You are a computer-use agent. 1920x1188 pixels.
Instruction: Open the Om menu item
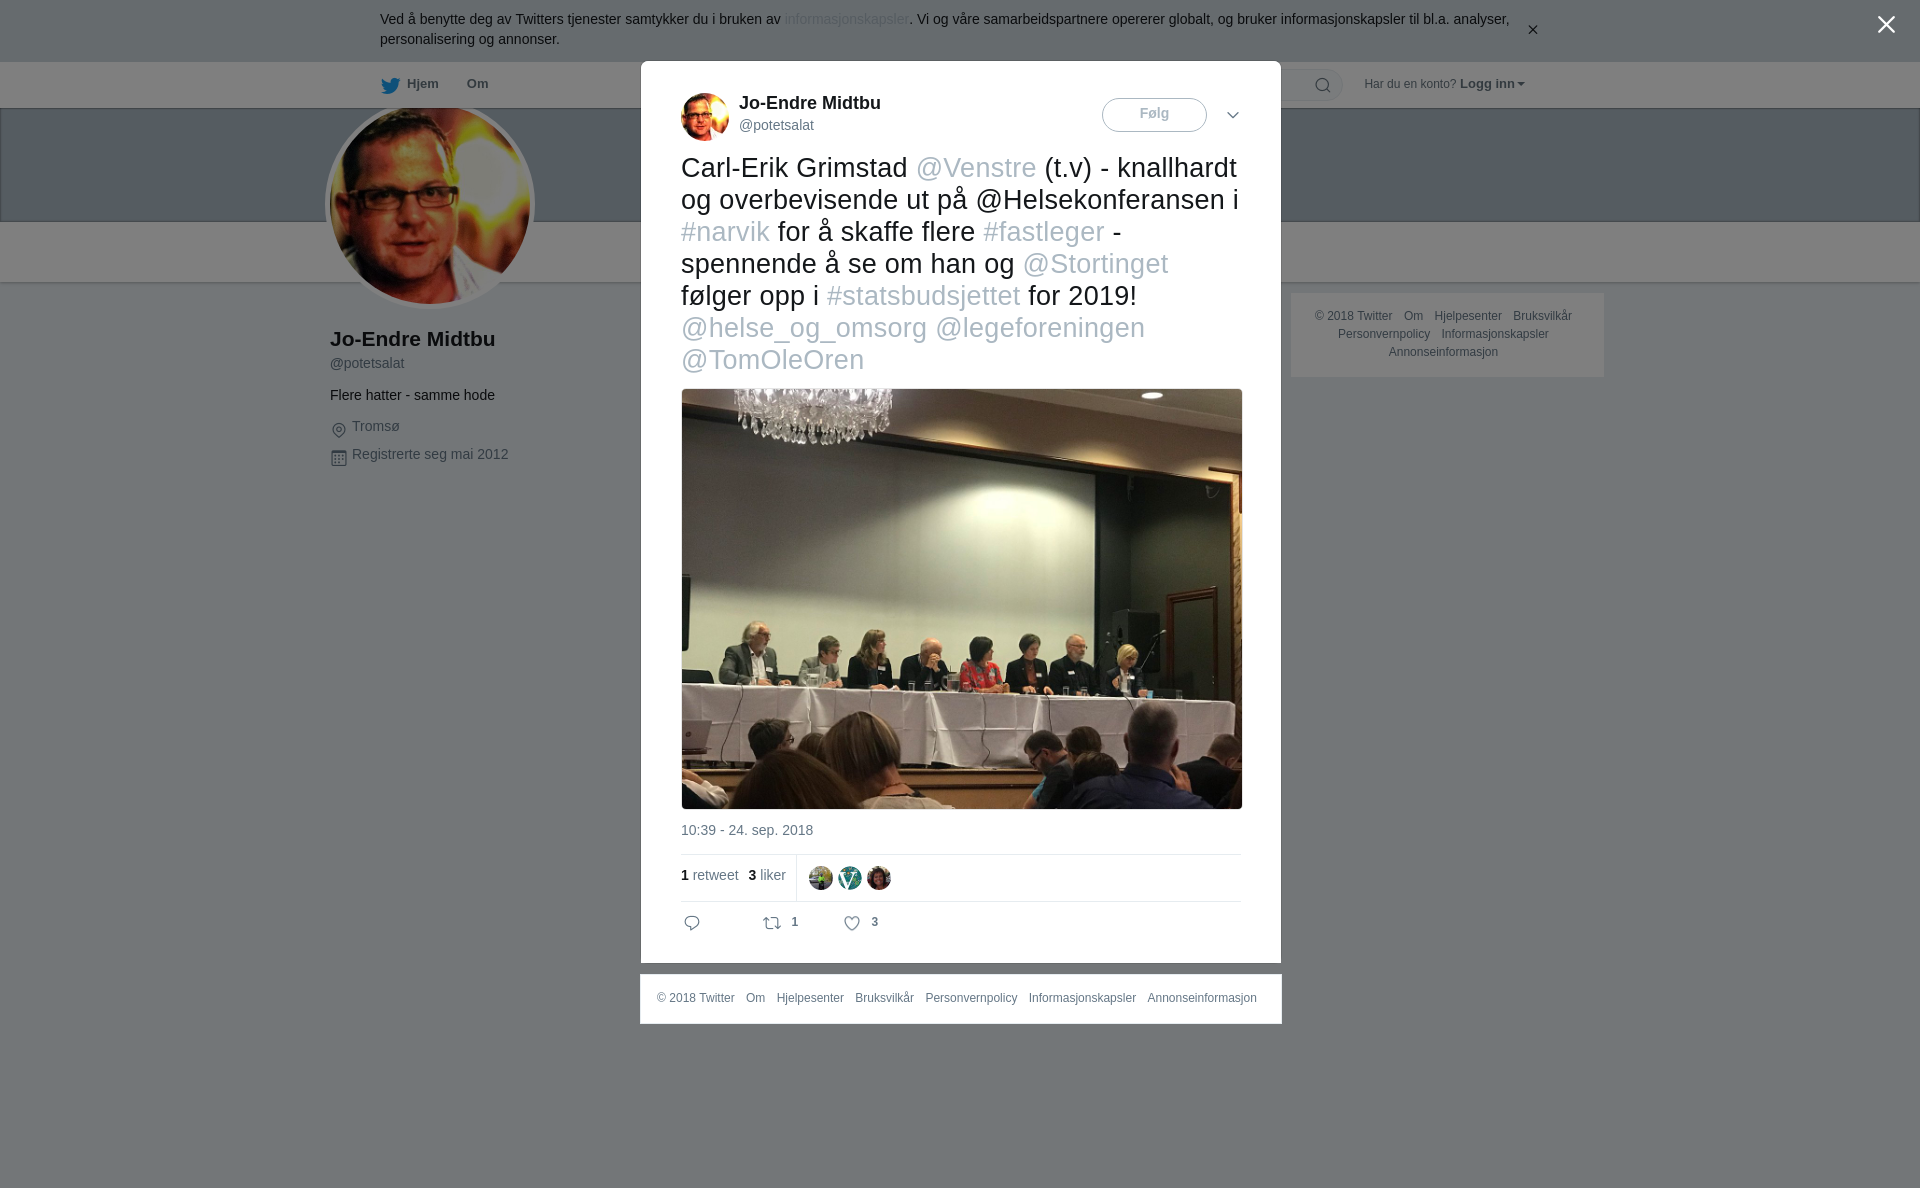coord(477,84)
